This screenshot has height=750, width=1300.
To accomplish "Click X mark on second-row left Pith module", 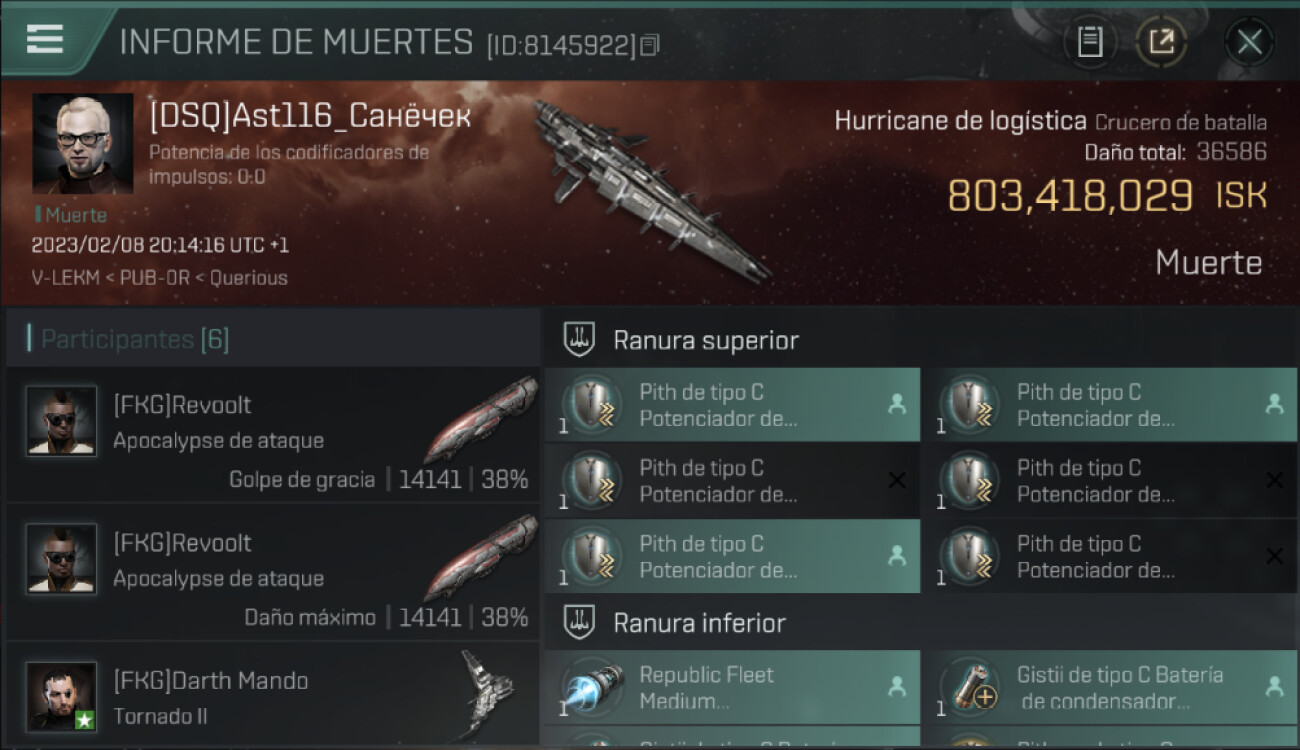I will (x=897, y=480).
